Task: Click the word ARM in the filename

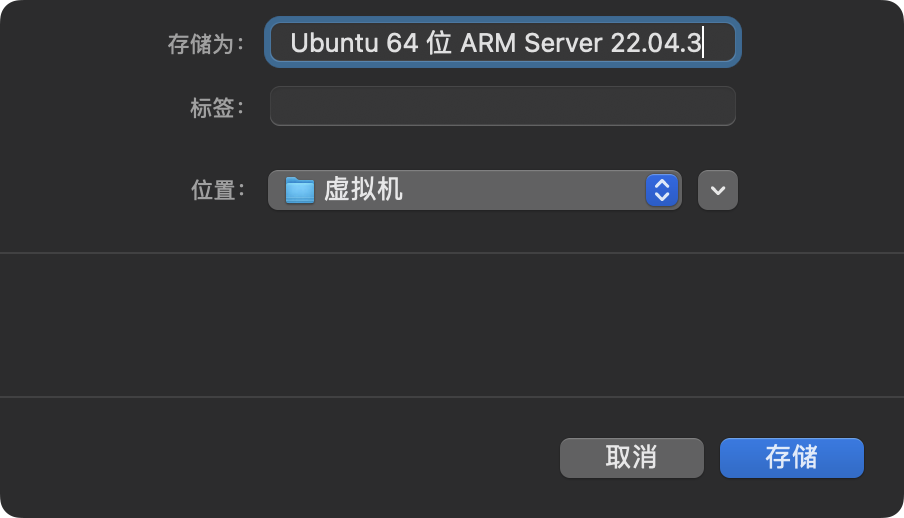Action: 489,43
